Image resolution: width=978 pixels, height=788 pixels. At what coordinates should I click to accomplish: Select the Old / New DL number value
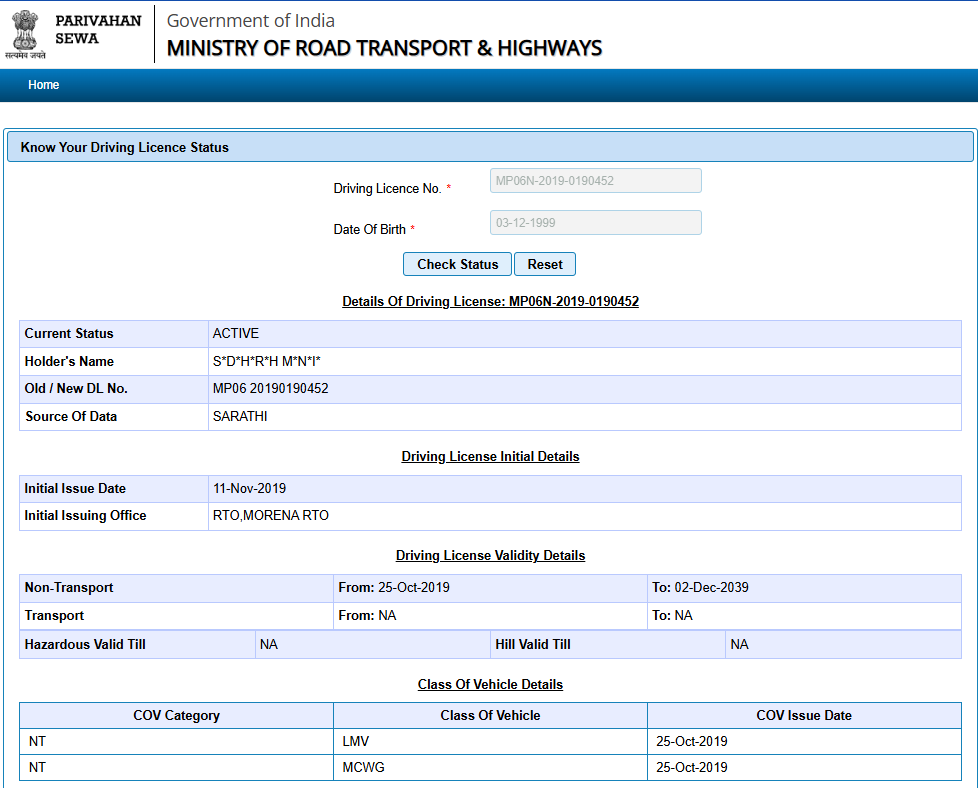pos(270,389)
